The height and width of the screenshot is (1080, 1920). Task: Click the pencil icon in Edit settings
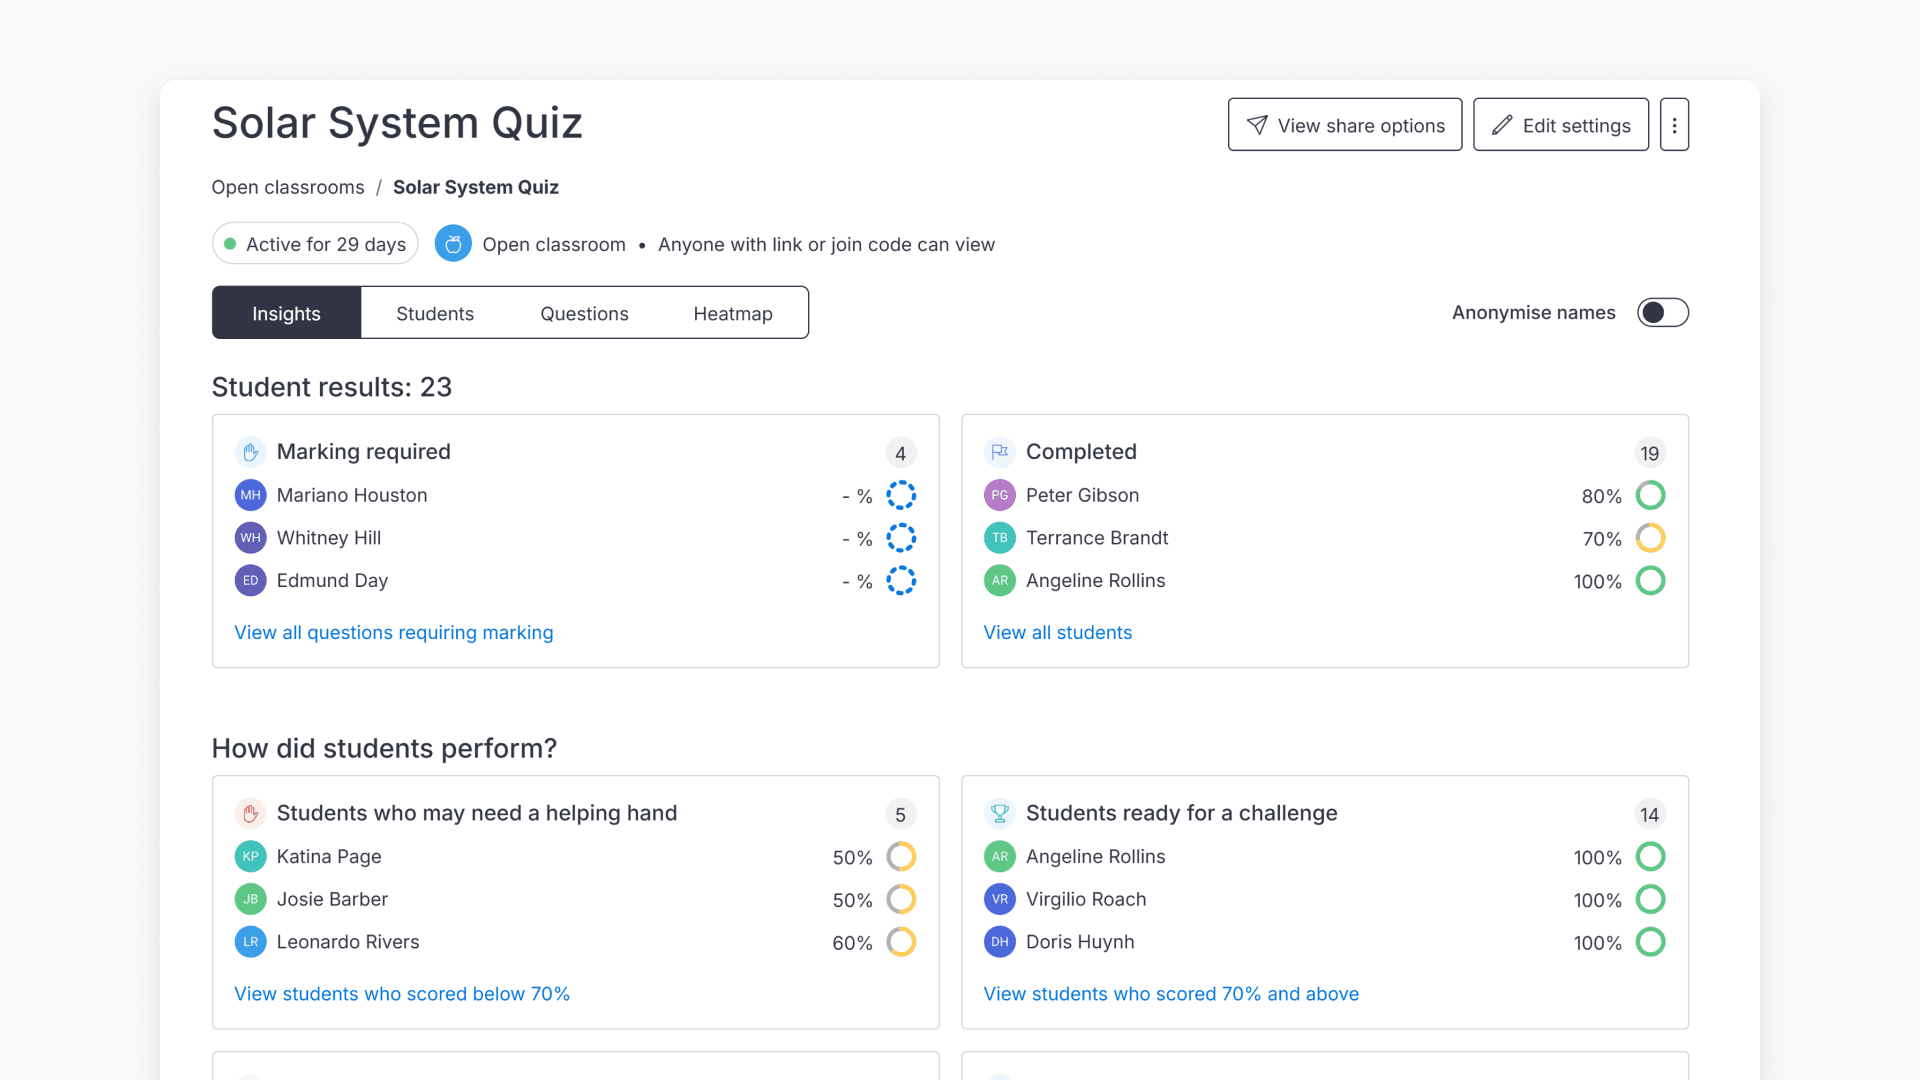pyautogui.click(x=1502, y=125)
